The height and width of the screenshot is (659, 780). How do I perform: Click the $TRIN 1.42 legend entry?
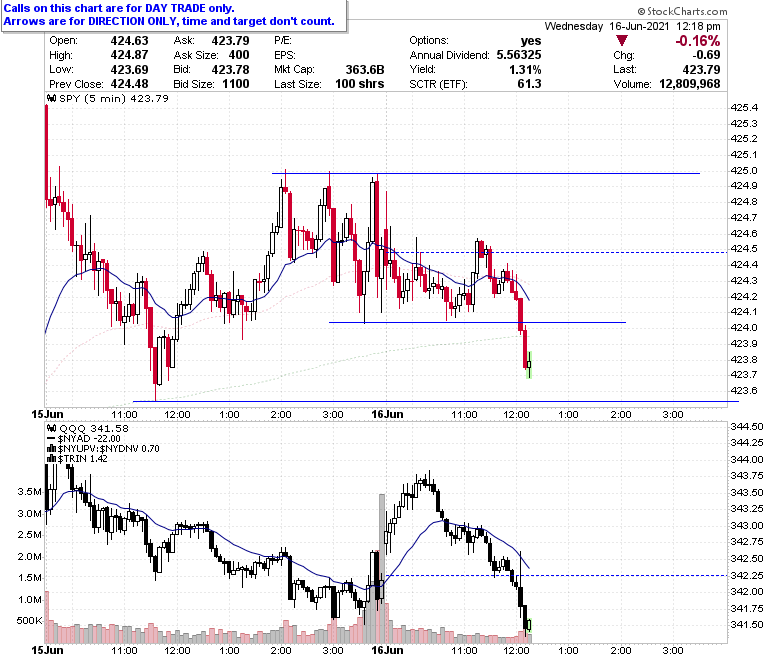pos(77,459)
